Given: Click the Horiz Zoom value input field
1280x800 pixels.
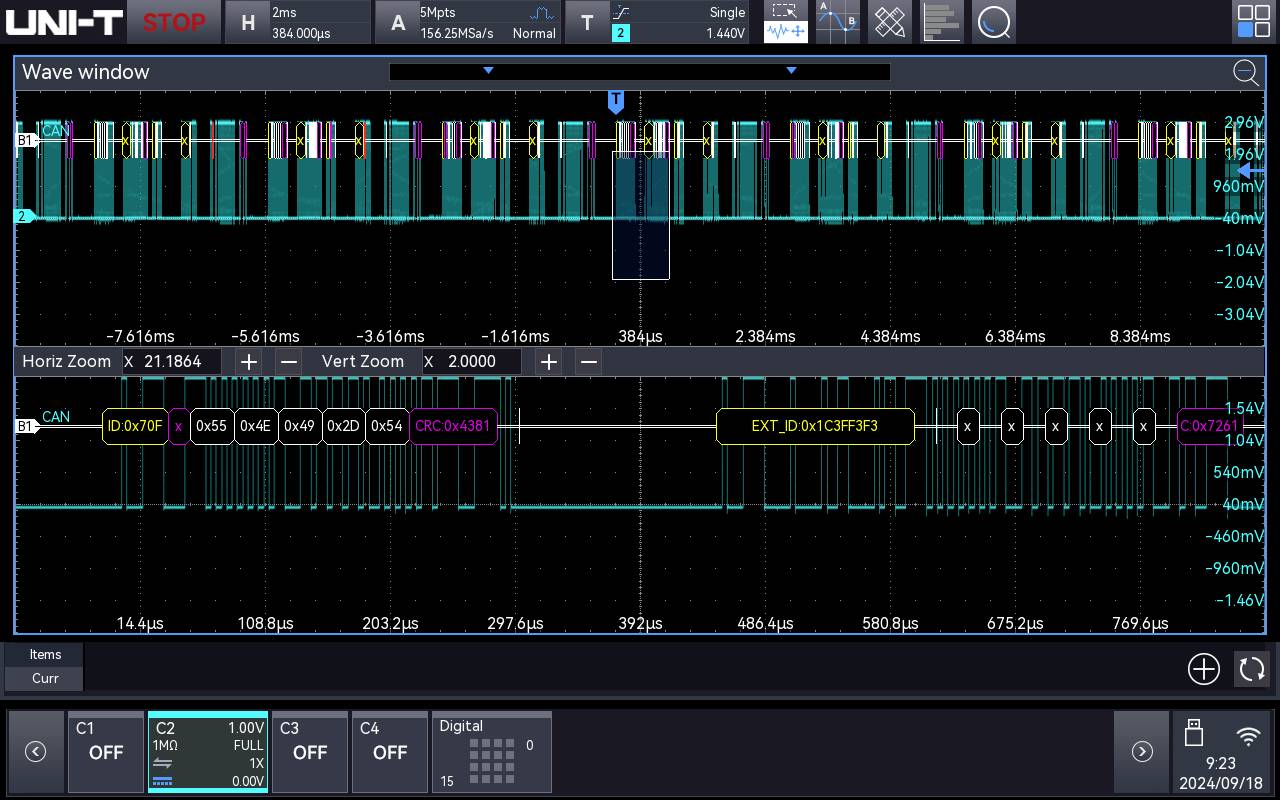Looking at the screenshot, I should (172, 362).
